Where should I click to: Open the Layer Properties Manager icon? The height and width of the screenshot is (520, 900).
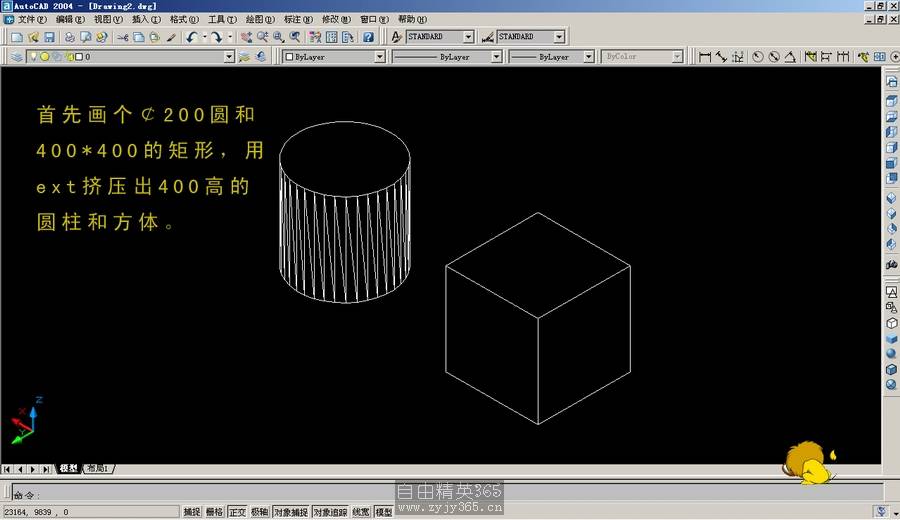(17, 57)
